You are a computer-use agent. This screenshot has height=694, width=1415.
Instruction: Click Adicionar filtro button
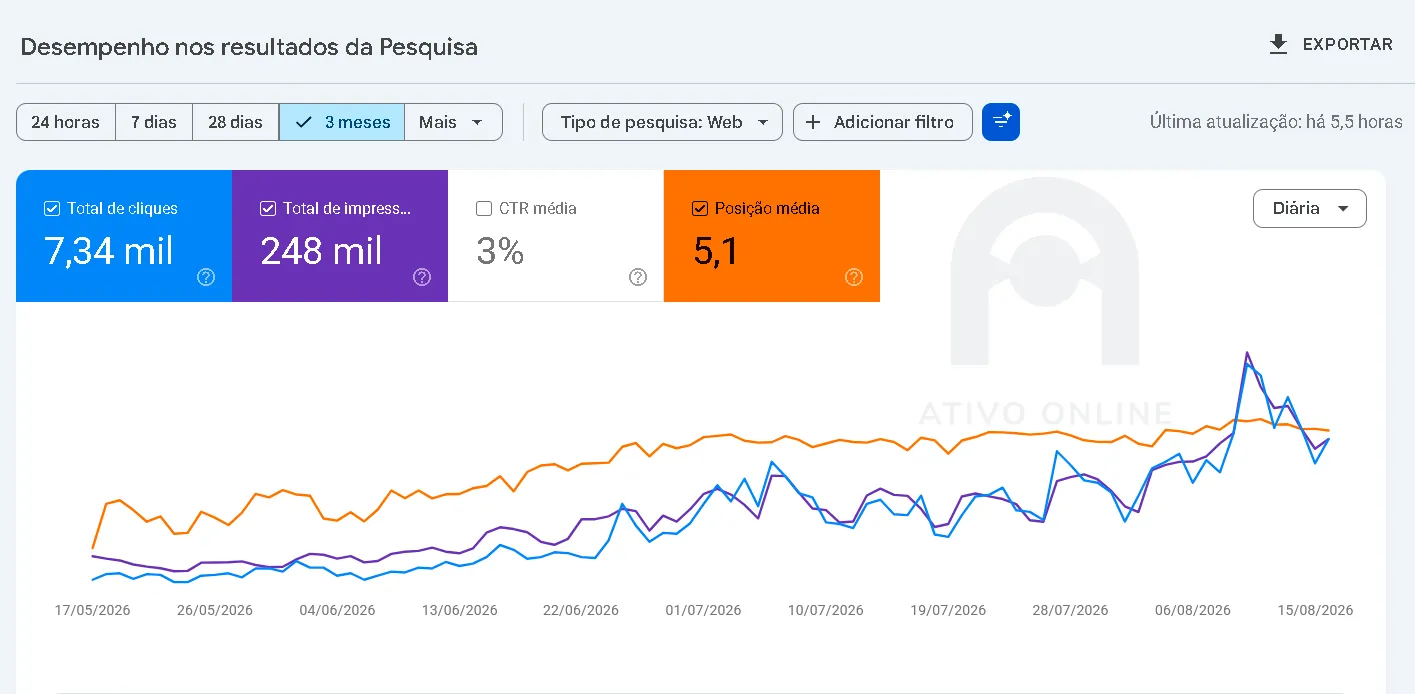point(882,122)
